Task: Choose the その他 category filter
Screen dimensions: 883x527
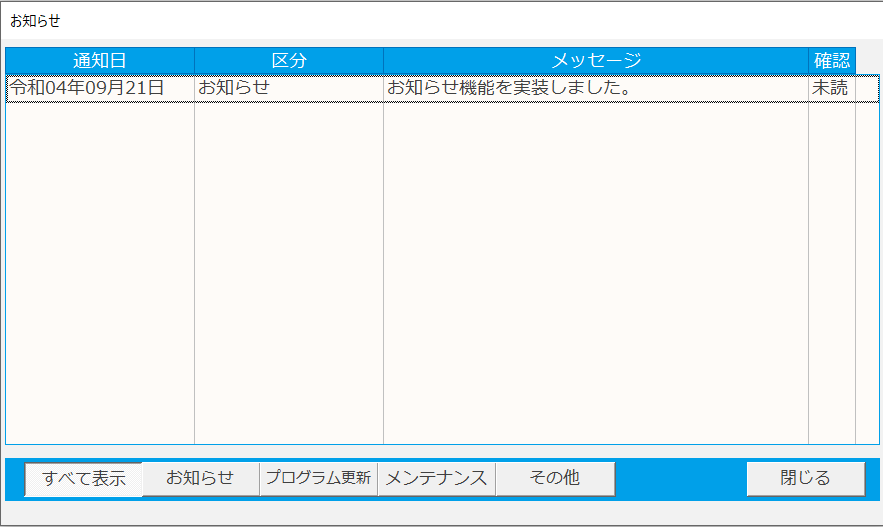Action: click(555, 479)
